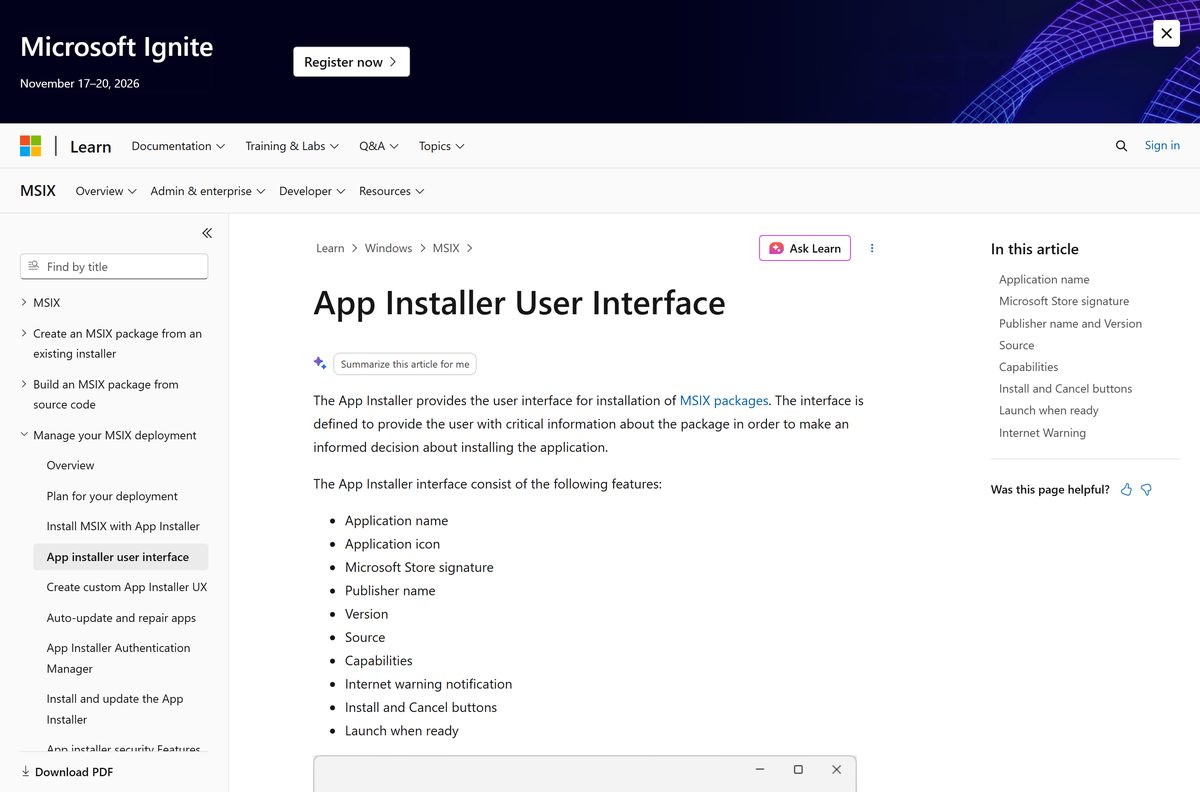Go to the Learn home link
Image resolution: width=1200 pixels, height=792 pixels.
point(90,146)
